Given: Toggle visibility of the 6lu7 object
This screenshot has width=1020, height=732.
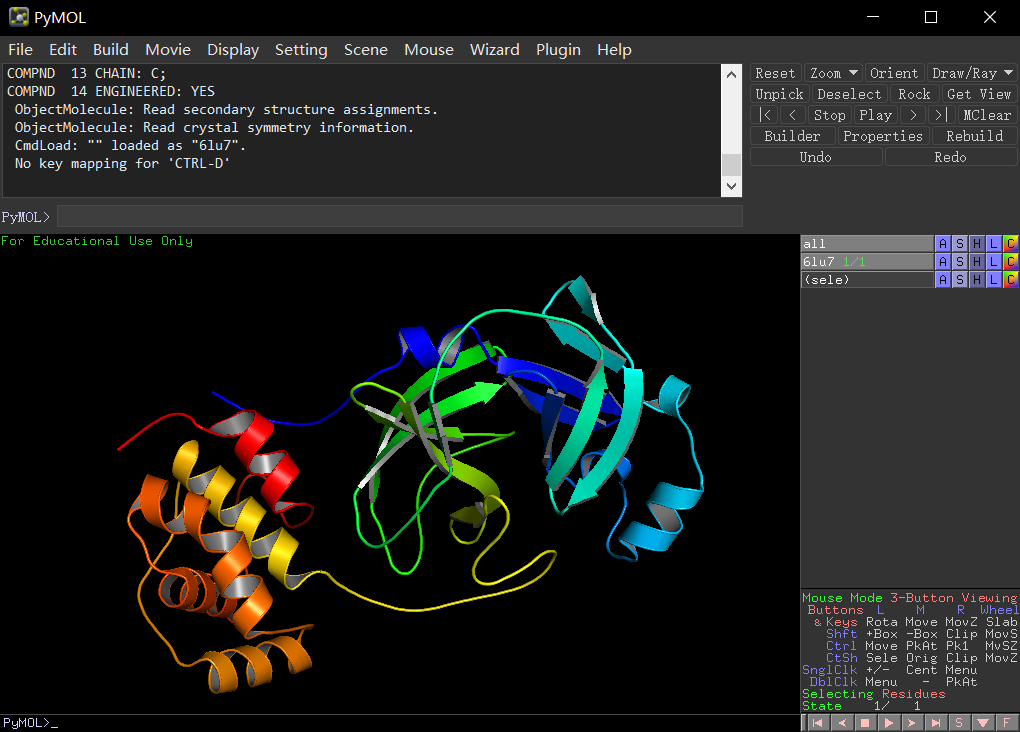Looking at the screenshot, I should pyautogui.click(x=866, y=262).
